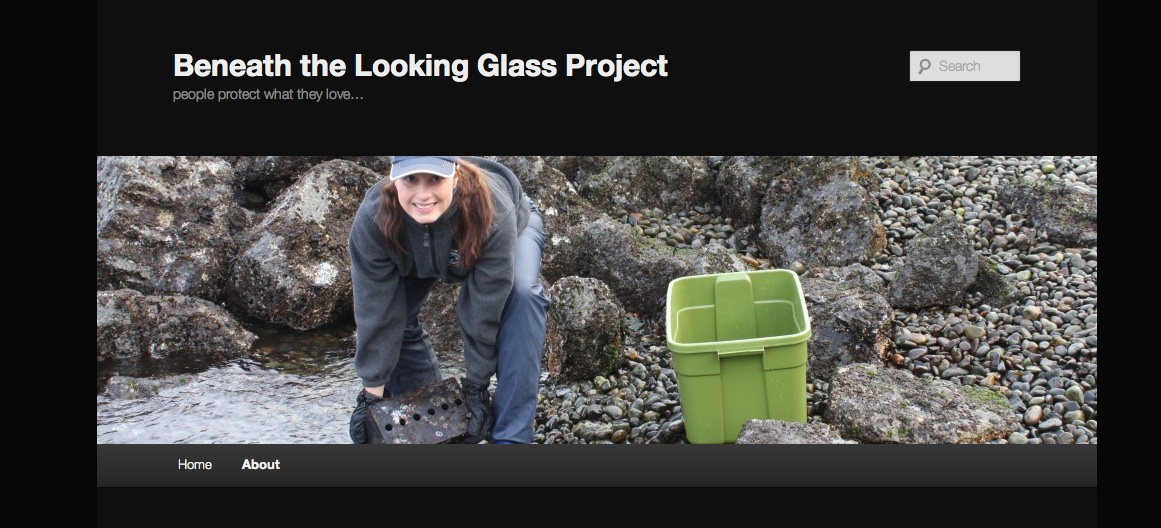Click the large boulder left of the woman
This screenshot has width=1161, height=528.
tap(290, 250)
